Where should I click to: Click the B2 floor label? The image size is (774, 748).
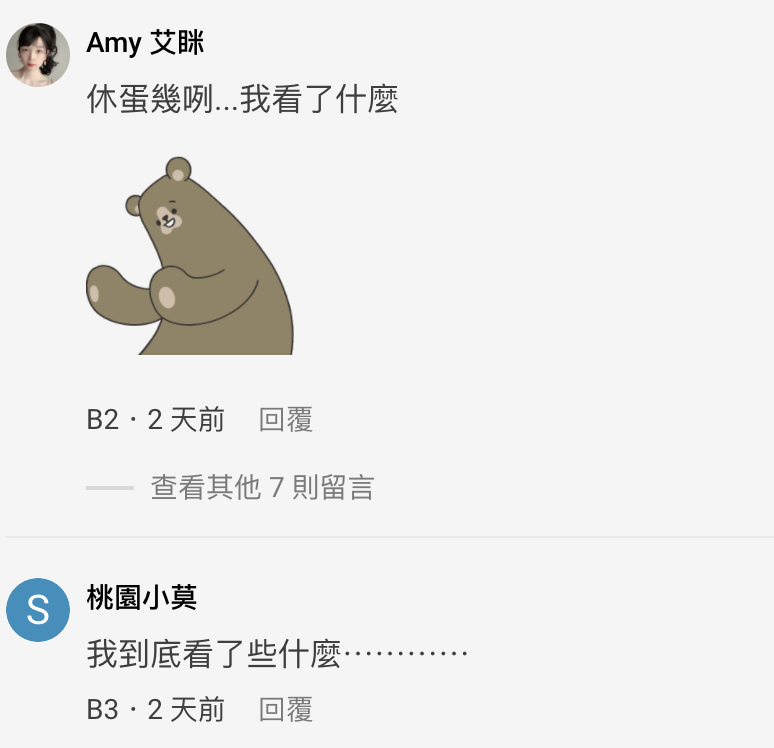103,420
